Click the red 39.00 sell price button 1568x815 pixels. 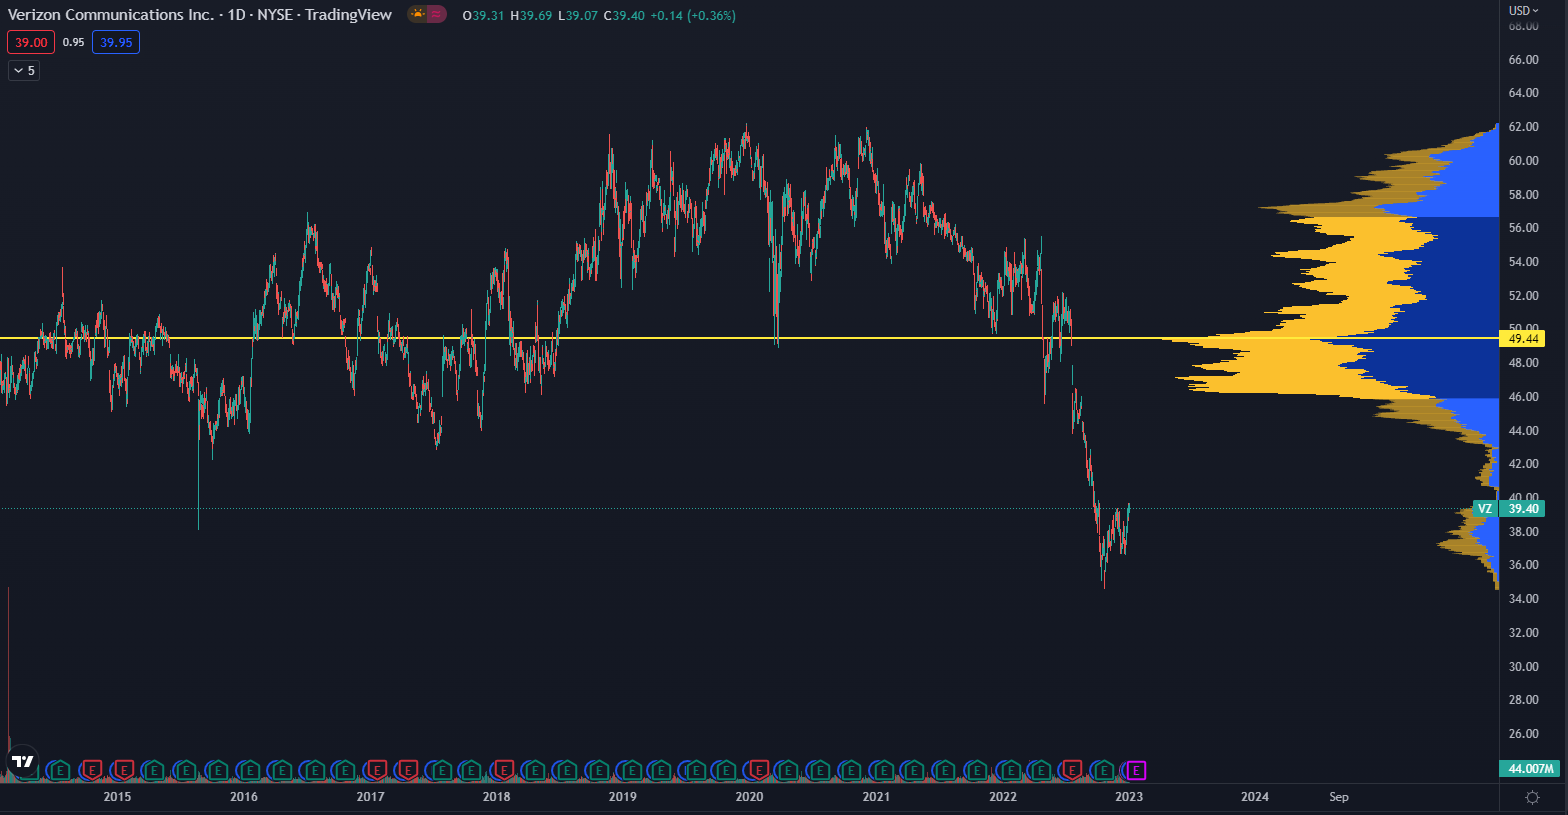(31, 42)
